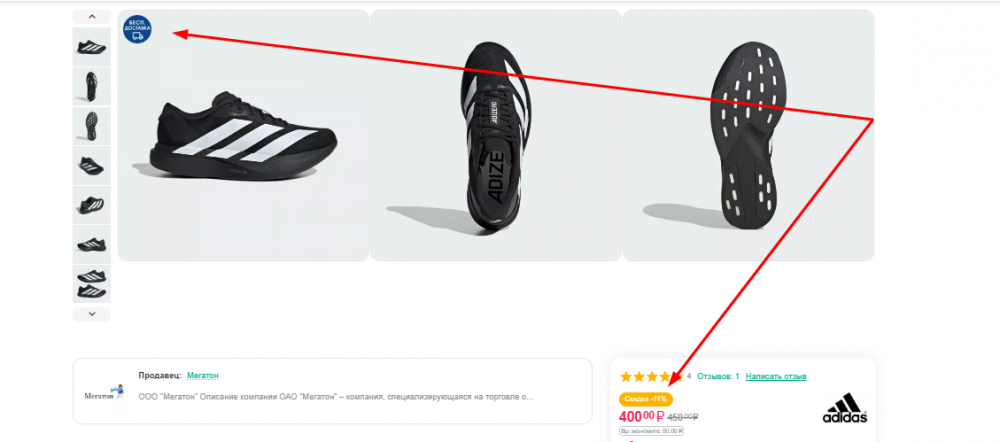Click the Мегатон seller logo

tap(104, 393)
